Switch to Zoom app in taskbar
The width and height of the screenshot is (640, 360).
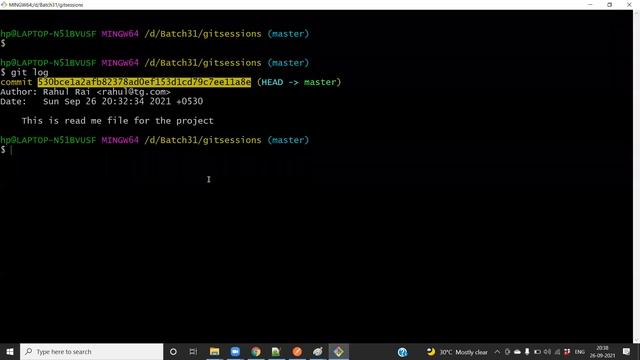coord(235,351)
